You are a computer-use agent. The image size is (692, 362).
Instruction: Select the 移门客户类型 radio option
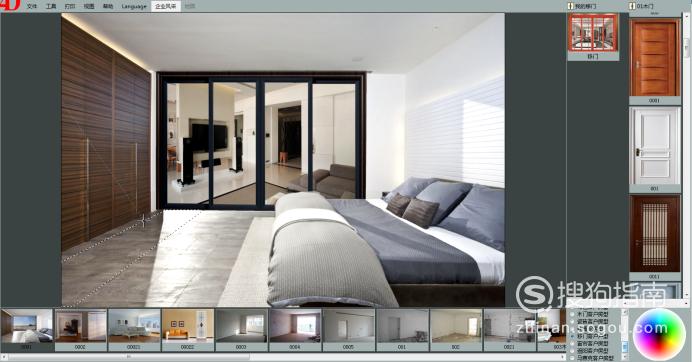point(592,336)
